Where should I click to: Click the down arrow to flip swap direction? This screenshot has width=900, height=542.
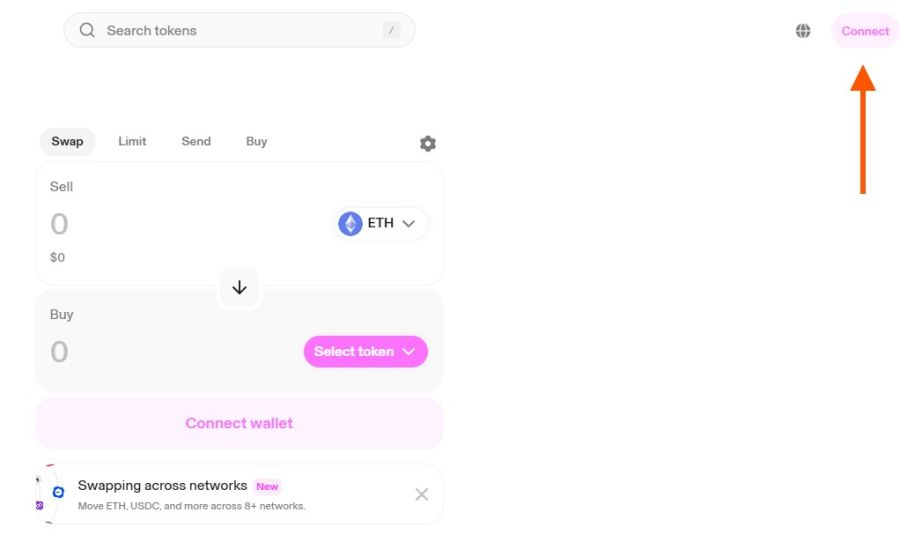pyautogui.click(x=239, y=288)
